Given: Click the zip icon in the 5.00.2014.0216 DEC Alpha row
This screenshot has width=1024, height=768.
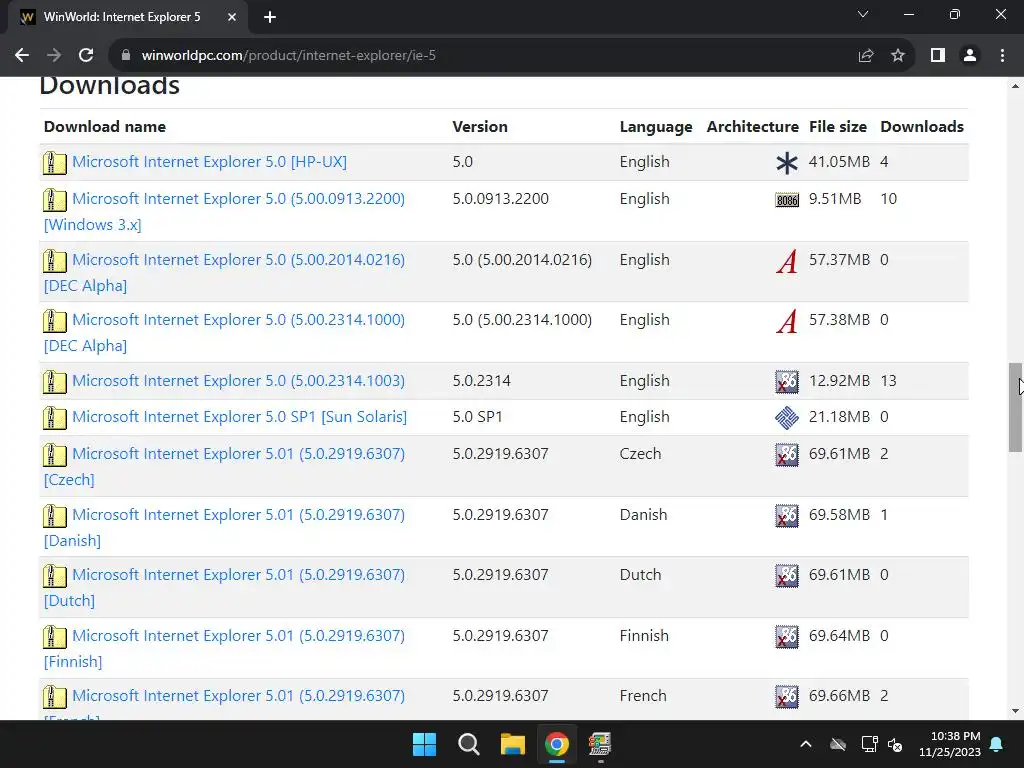Looking at the screenshot, I should pos(55,261).
